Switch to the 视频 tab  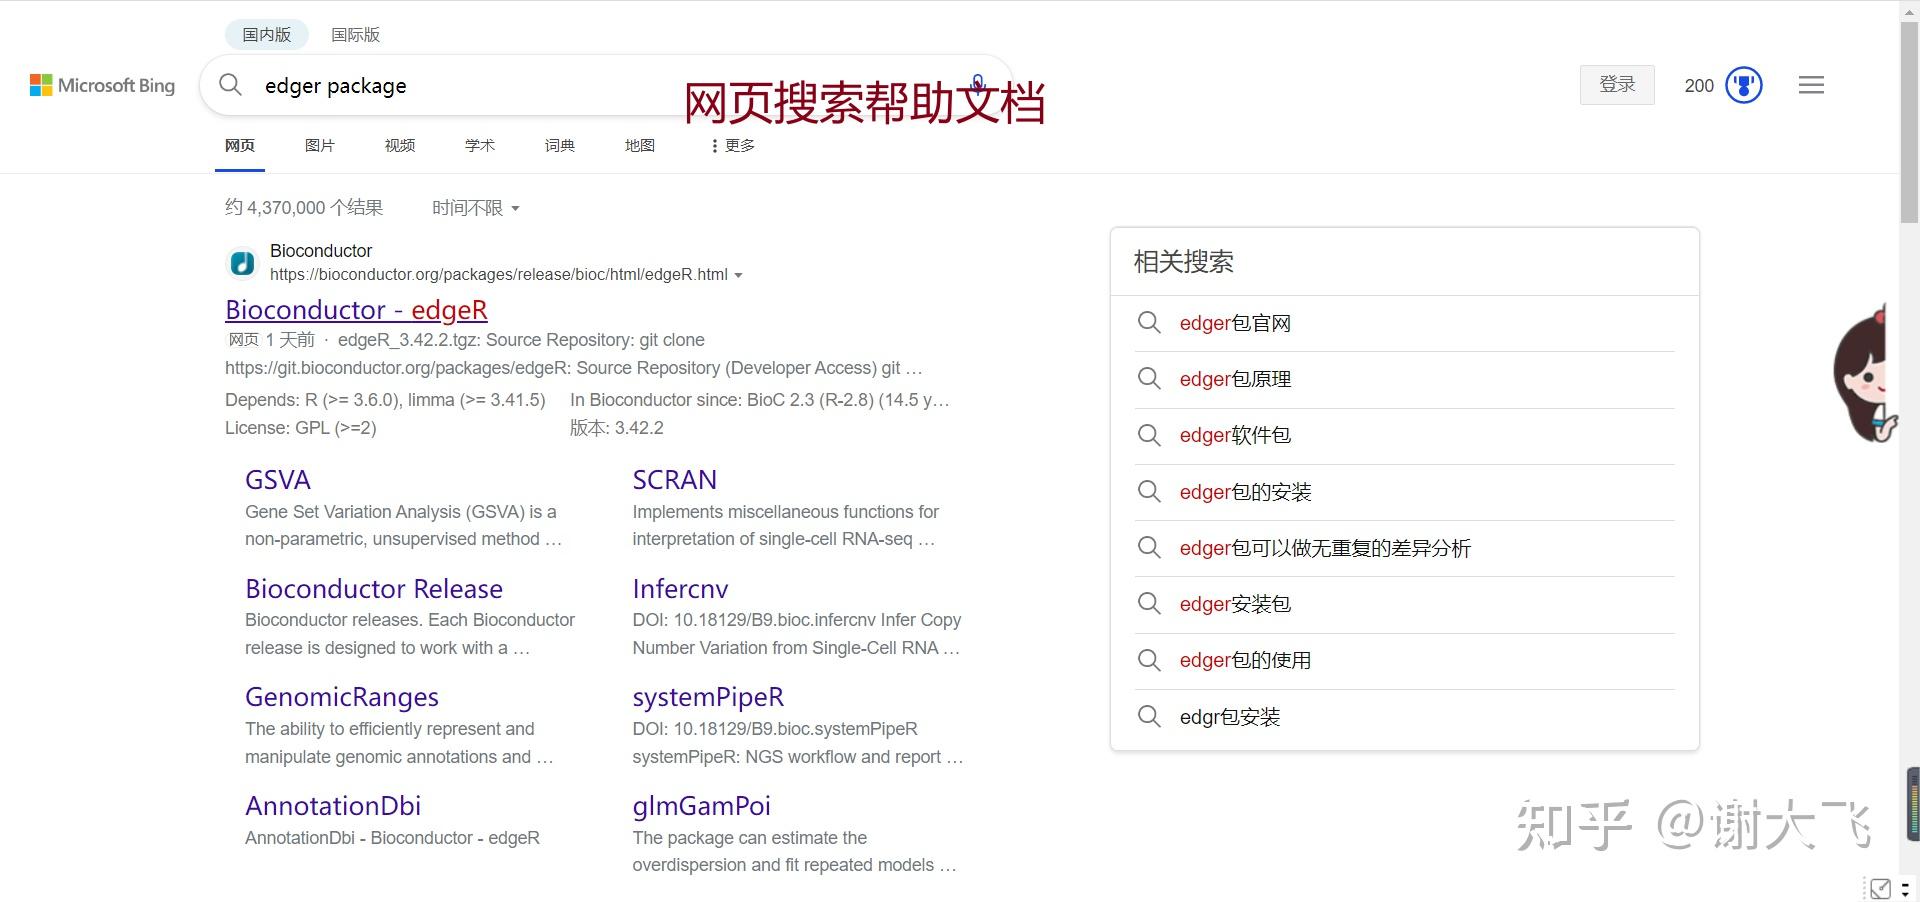(400, 146)
